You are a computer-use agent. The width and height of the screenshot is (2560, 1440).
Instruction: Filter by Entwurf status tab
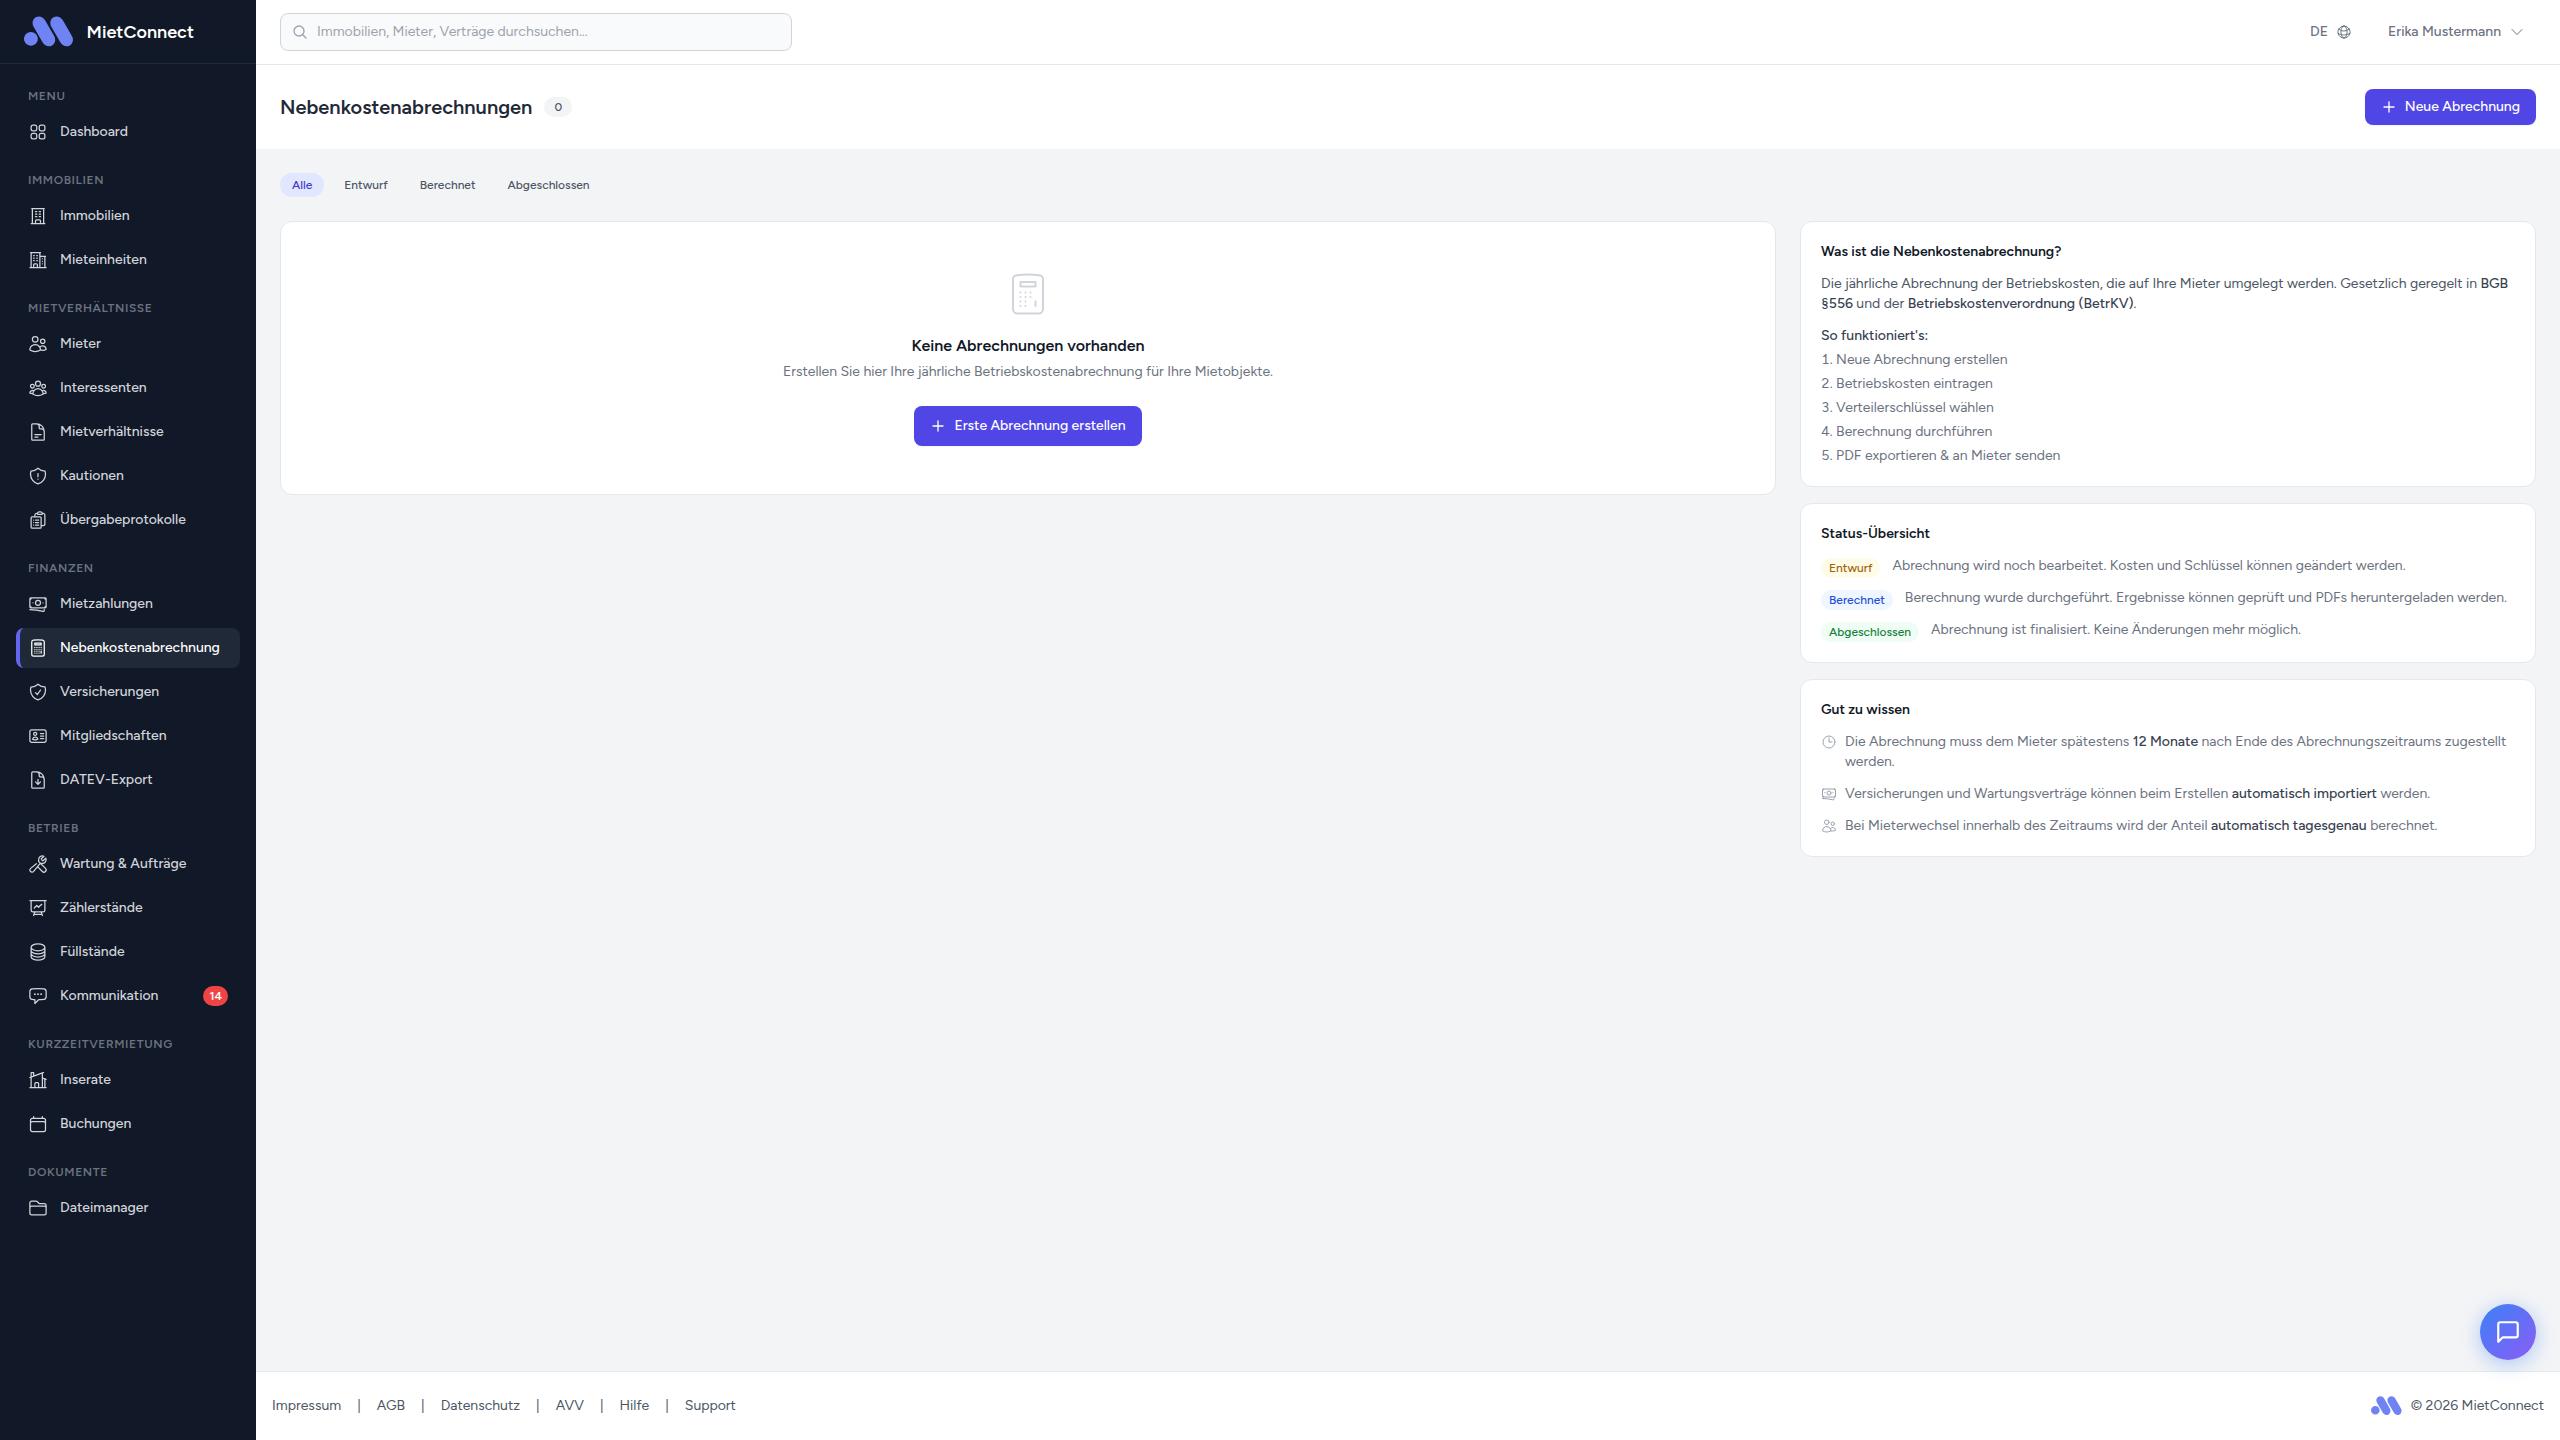[365, 185]
